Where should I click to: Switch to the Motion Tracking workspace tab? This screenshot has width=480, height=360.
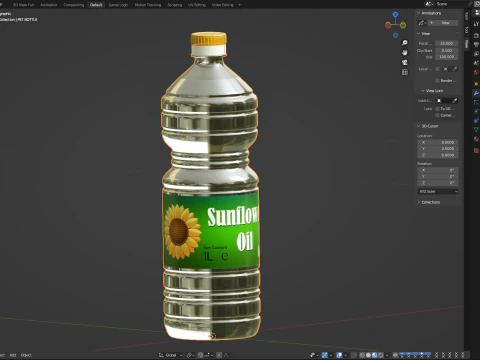click(148, 5)
